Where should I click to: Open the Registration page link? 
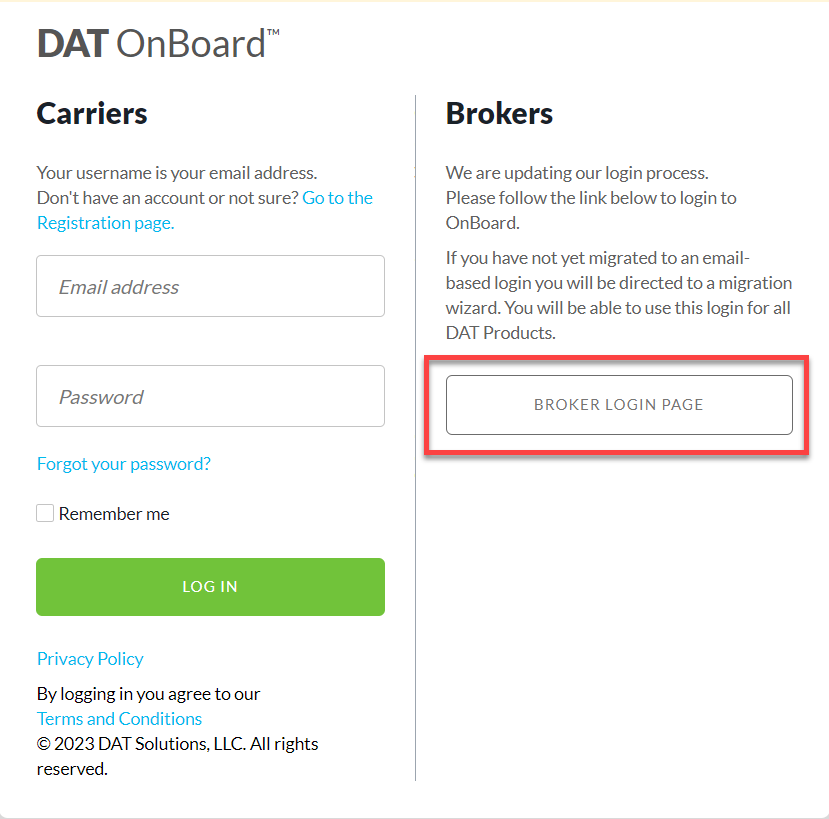coord(104,222)
